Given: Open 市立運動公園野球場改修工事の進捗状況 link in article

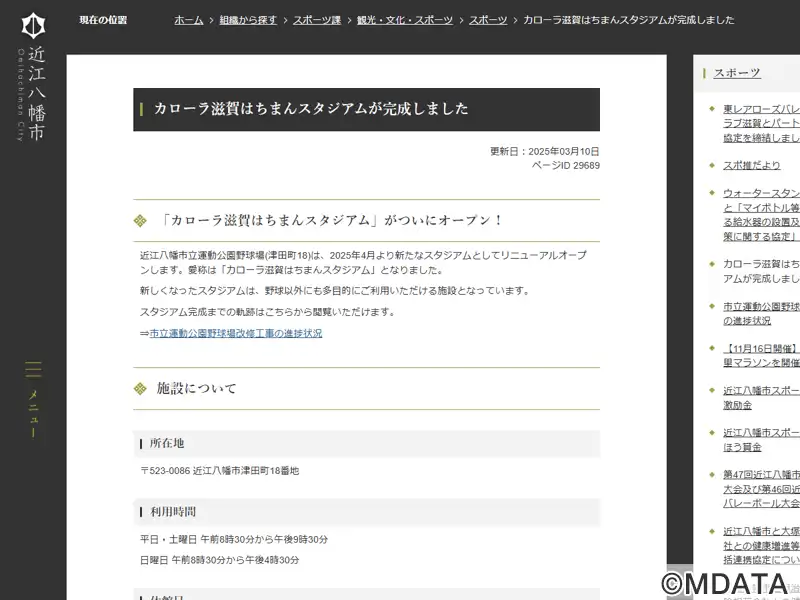Looking at the screenshot, I should coord(236,333).
